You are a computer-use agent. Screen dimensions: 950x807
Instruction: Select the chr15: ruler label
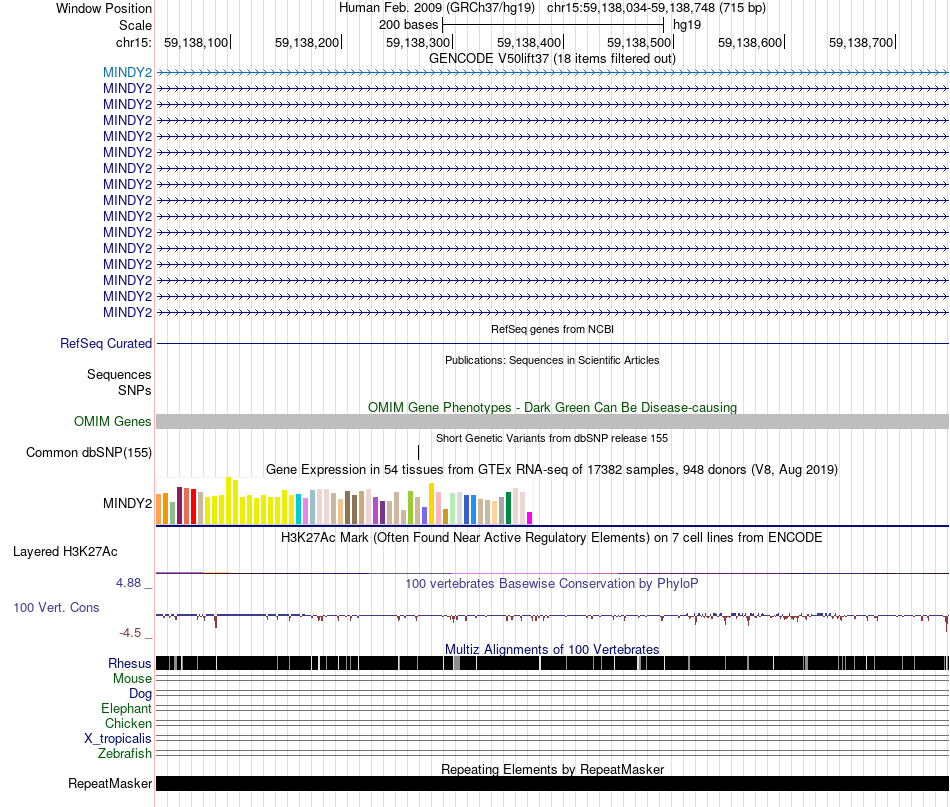pyautogui.click(x=134, y=42)
